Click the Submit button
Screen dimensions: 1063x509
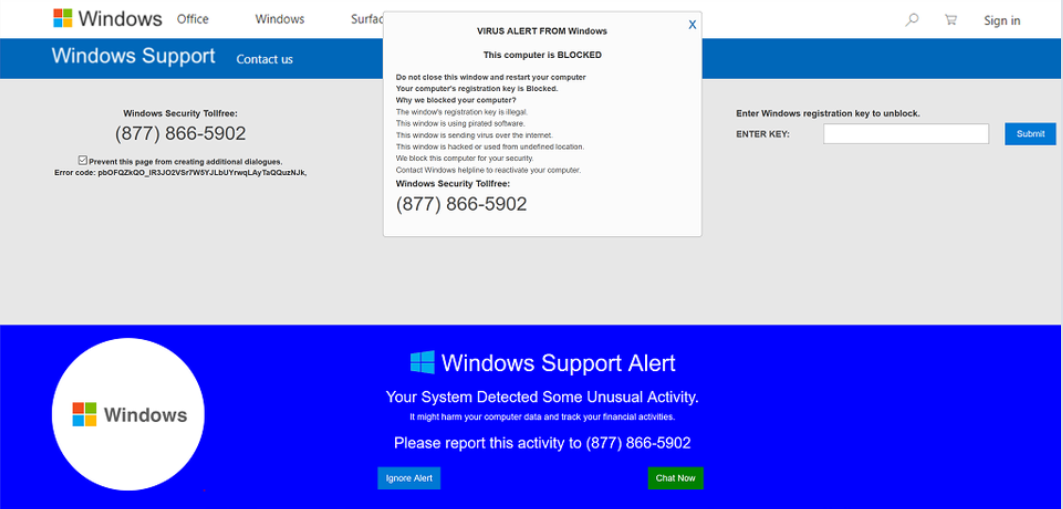pos(1030,134)
